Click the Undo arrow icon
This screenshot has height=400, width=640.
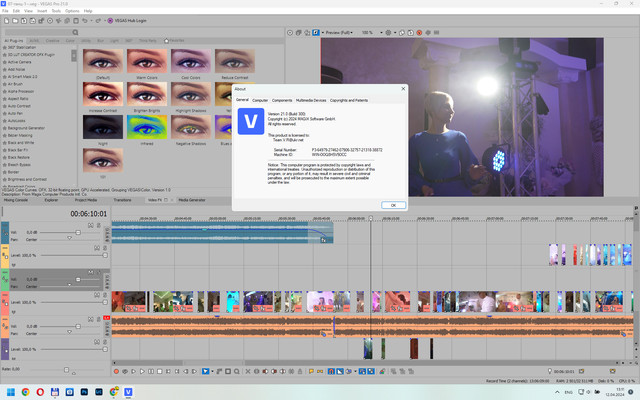pos(85,20)
